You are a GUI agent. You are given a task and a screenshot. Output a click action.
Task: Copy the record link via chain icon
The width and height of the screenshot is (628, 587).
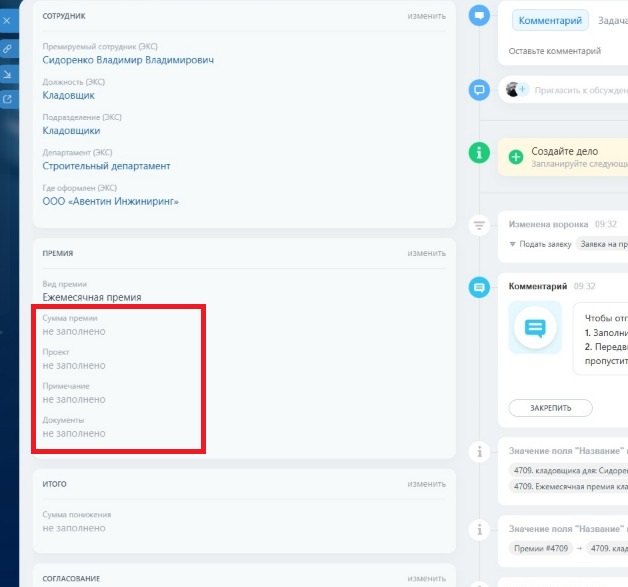[x=6, y=48]
